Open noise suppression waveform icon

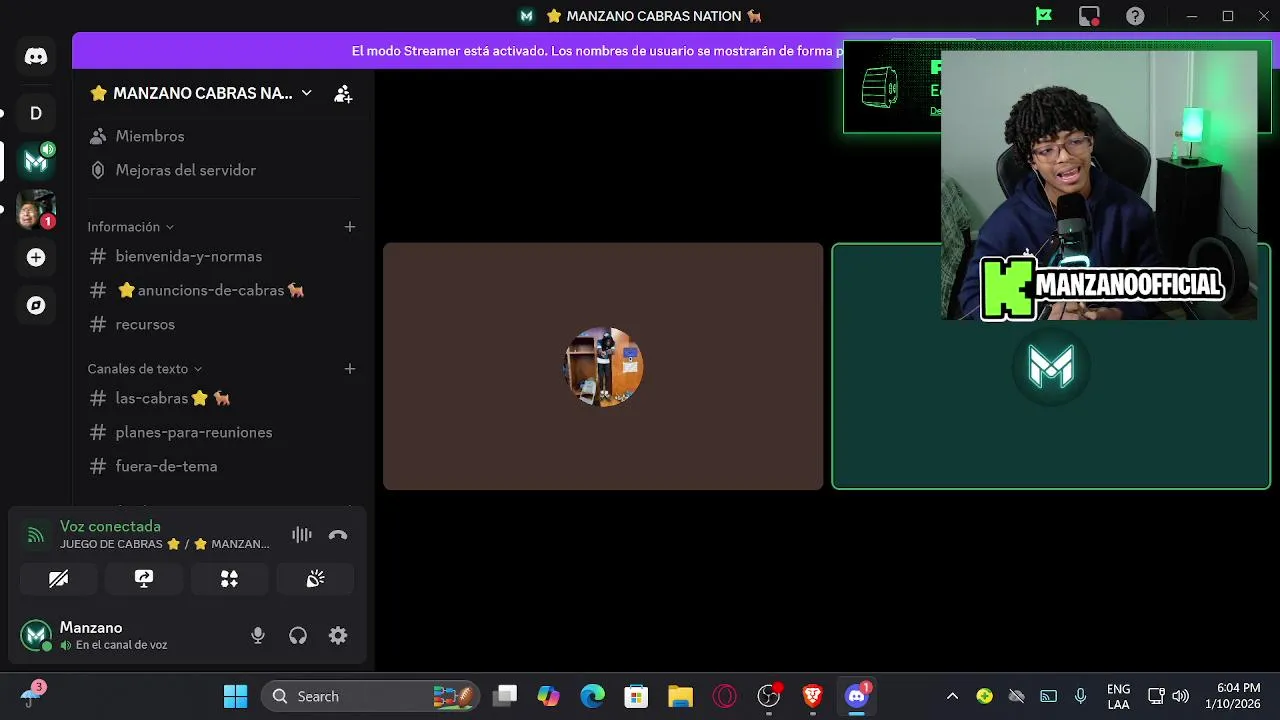pyautogui.click(x=301, y=535)
